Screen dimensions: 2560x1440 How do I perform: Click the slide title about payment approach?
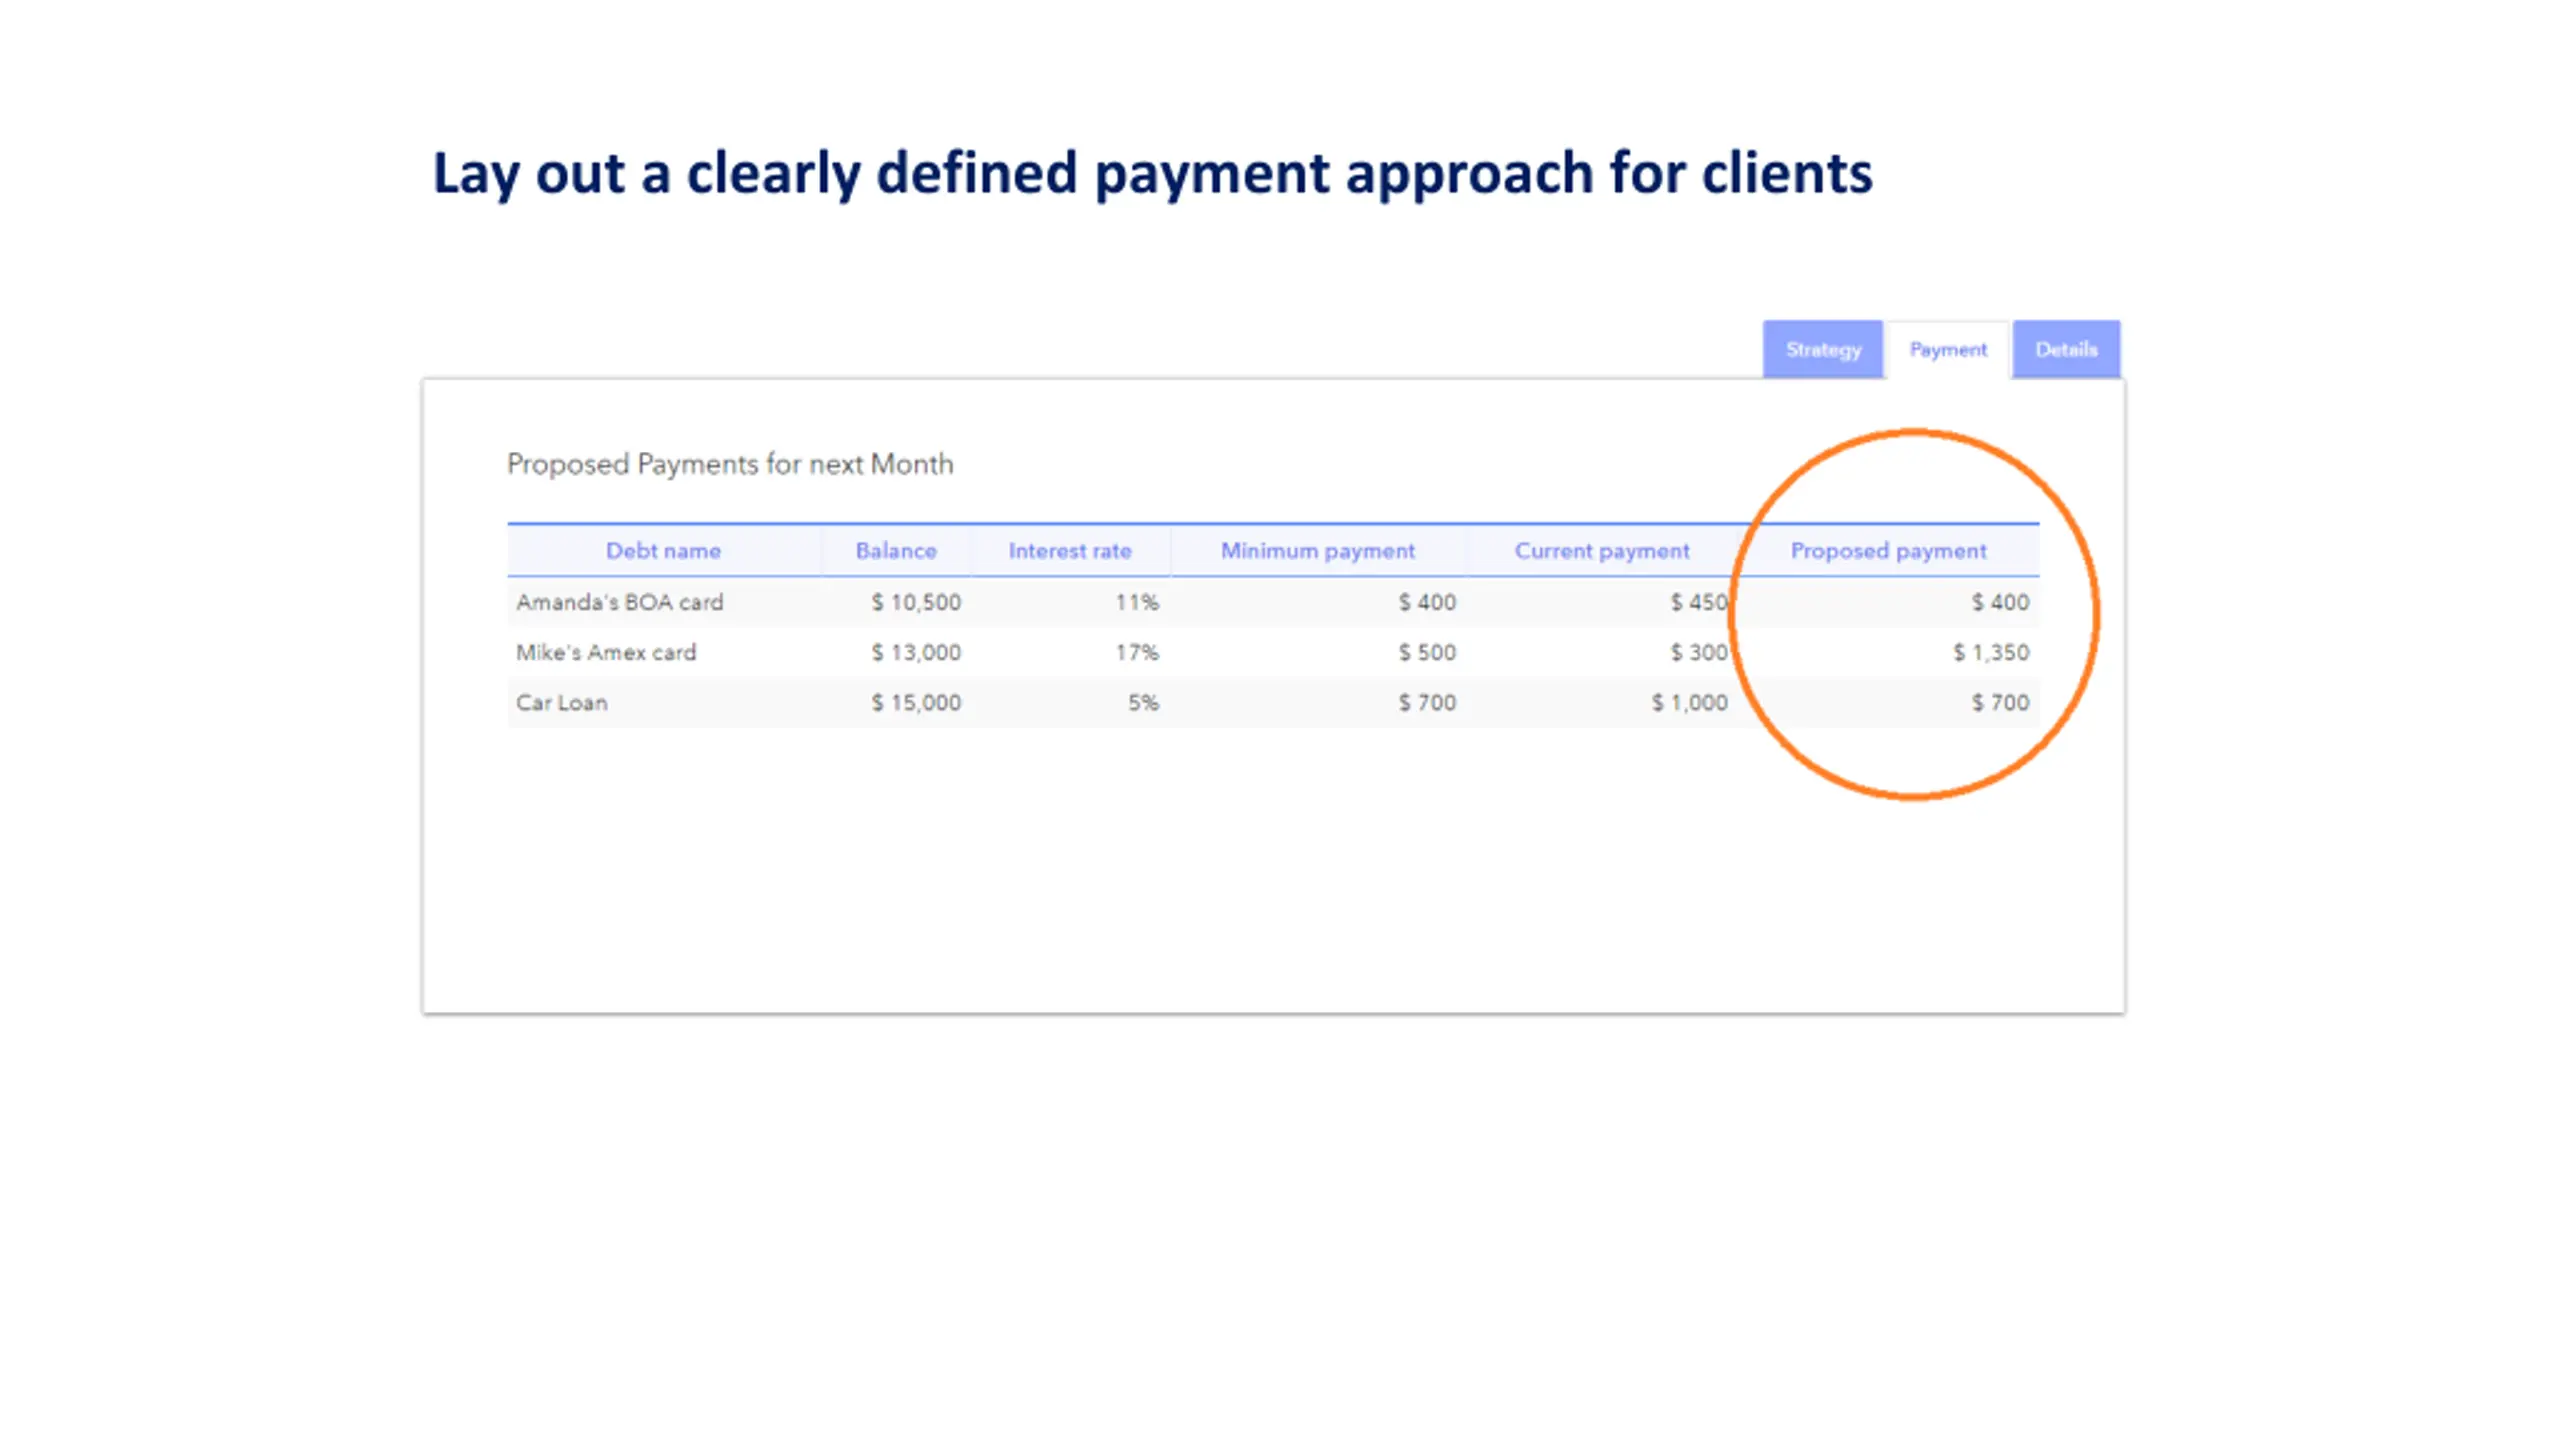click(x=1152, y=173)
